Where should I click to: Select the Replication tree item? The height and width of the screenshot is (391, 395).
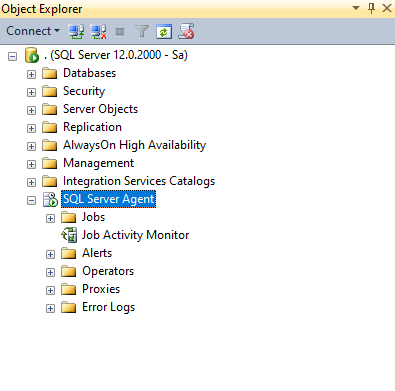pyautogui.click(x=92, y=127)
